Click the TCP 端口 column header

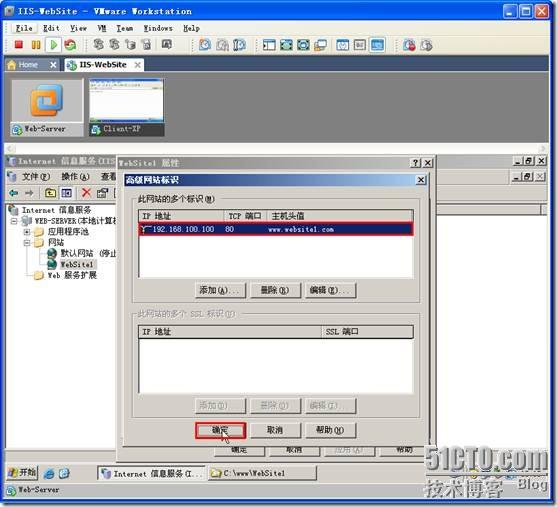click(x=245, y=216)
